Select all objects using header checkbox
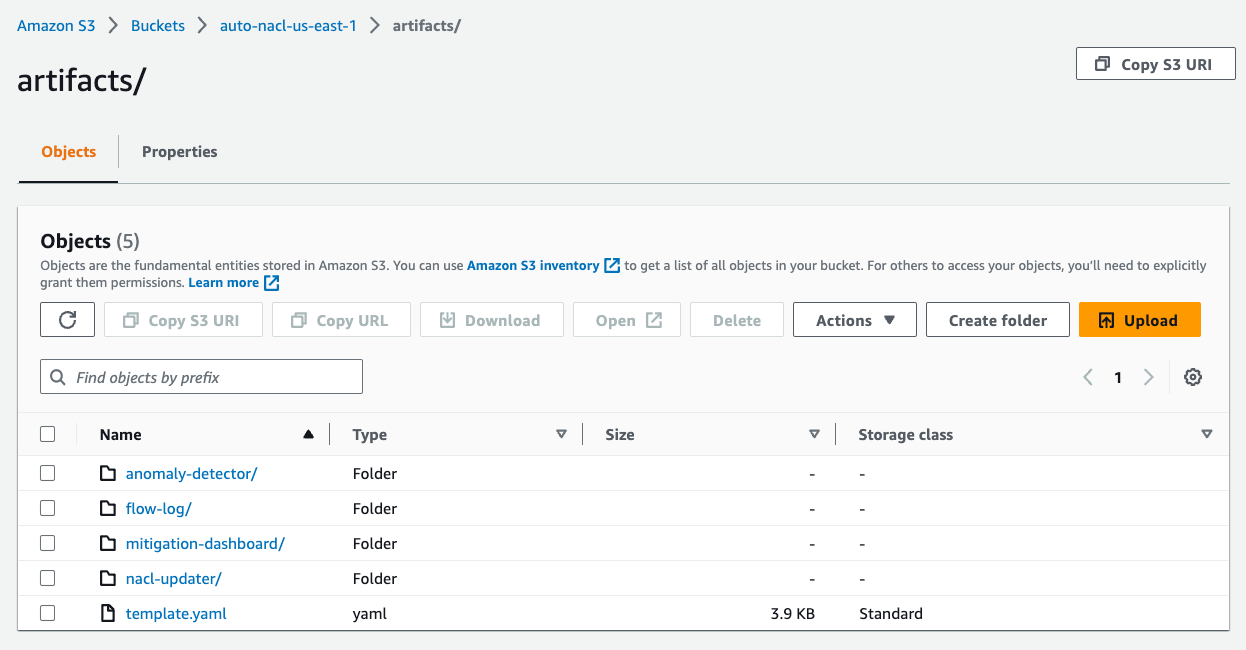This screenshot has height=650, width=1246. coord(47,433)
